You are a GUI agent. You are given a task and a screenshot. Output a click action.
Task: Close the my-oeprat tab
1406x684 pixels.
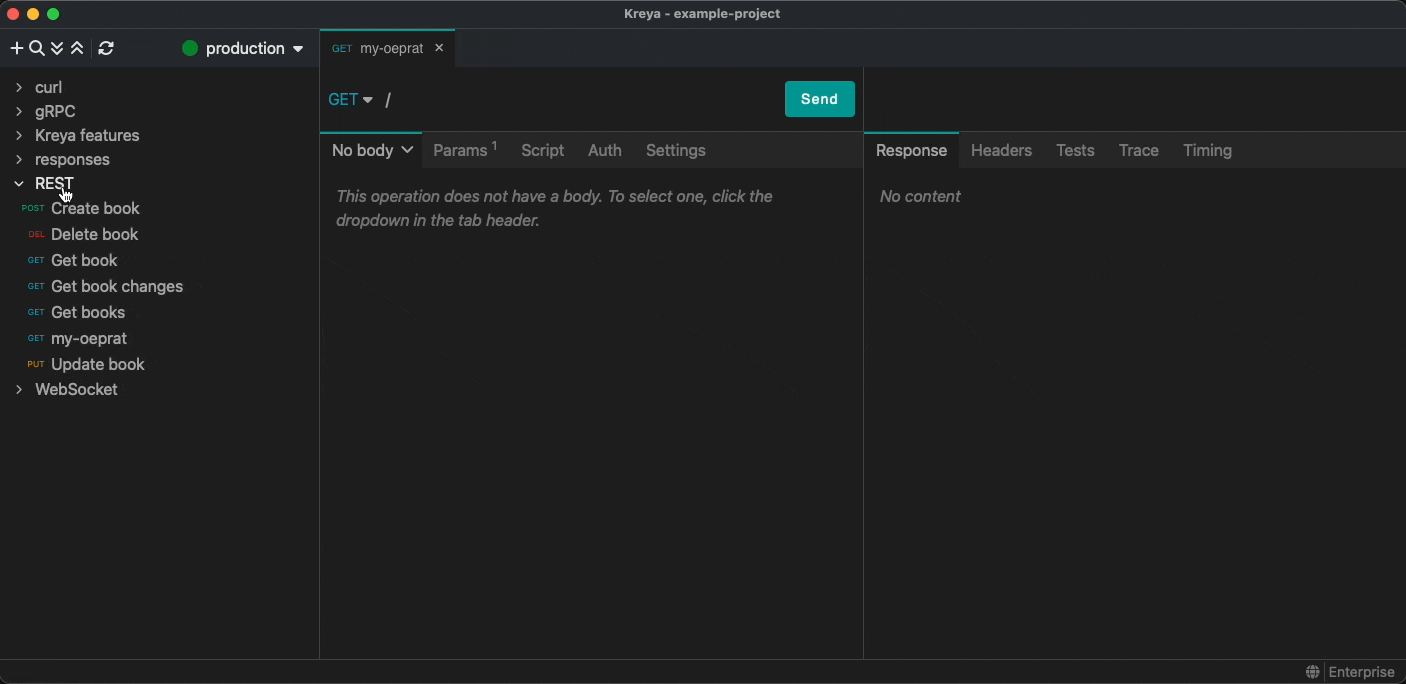[439, 48]
